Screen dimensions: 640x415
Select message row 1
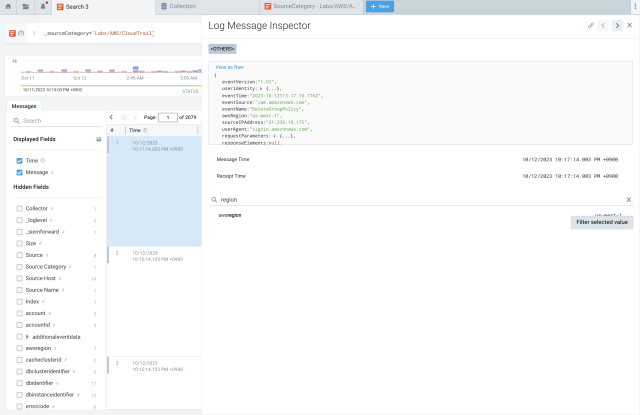point(154,191)
